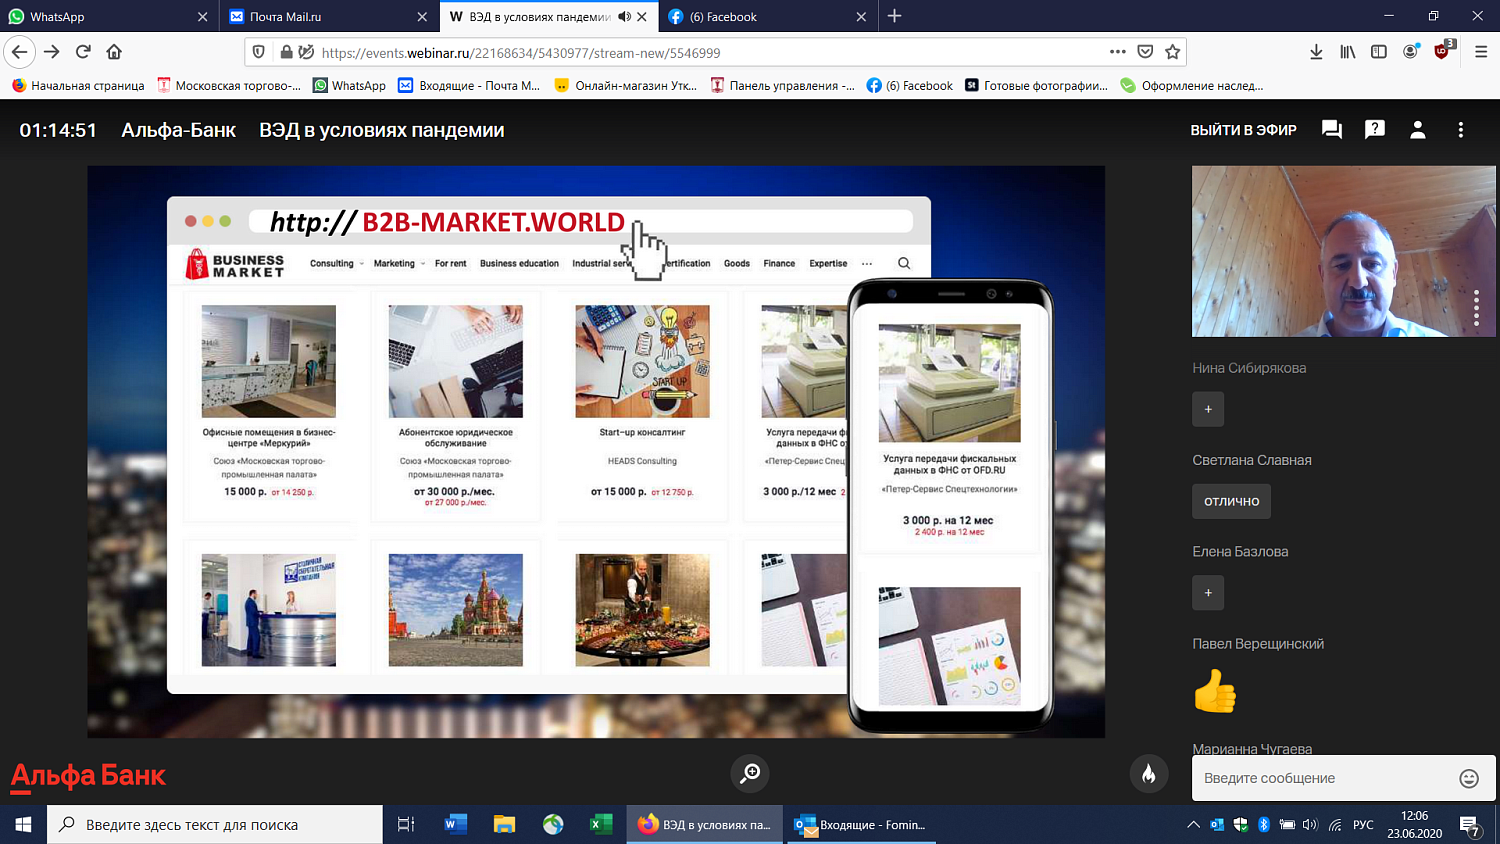The height and width of the screenshot is (844, 1500).
Task: Open Московская торгово bookmark
Action: [229, 86]
